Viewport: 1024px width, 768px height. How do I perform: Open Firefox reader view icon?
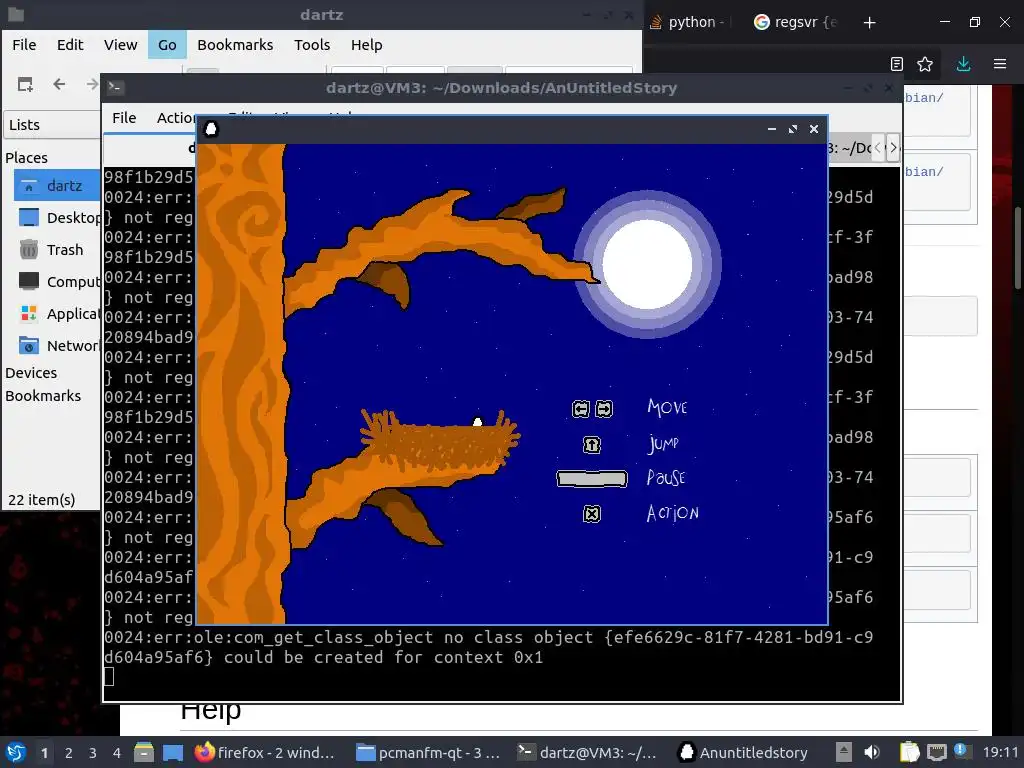(x=897, y=64)
